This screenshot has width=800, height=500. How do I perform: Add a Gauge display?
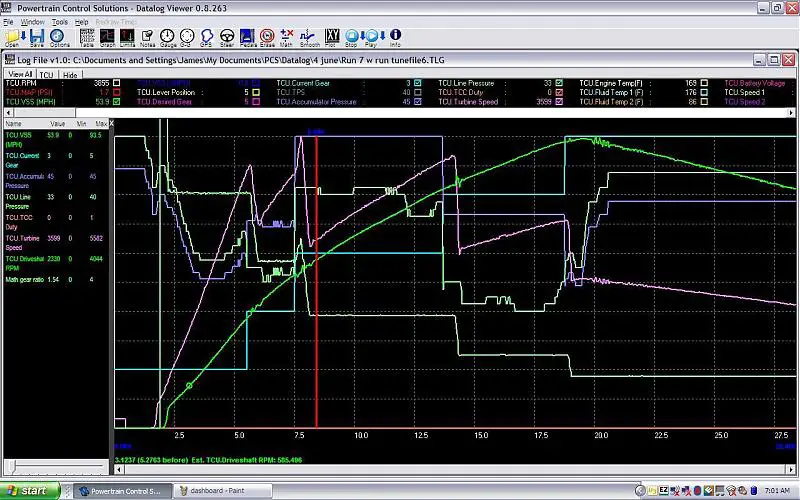(167, 37)
